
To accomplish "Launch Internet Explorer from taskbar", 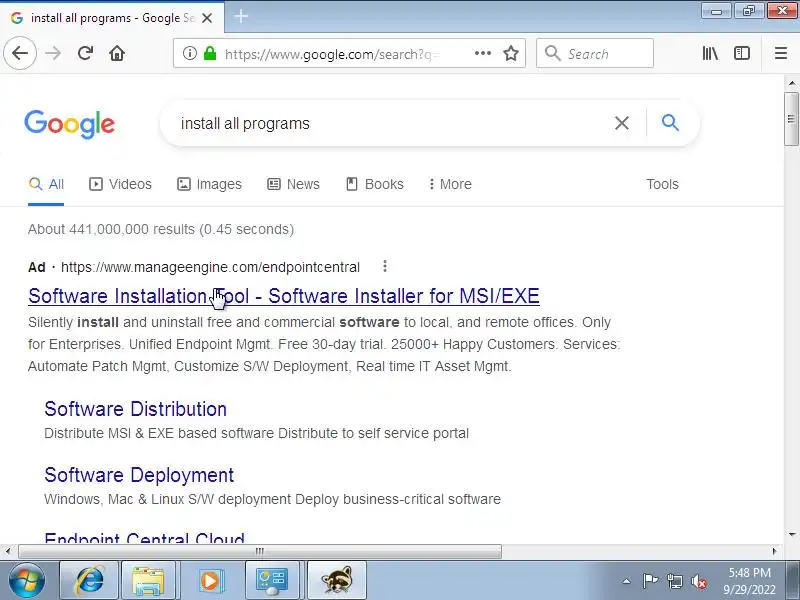I will pos(90,581).
